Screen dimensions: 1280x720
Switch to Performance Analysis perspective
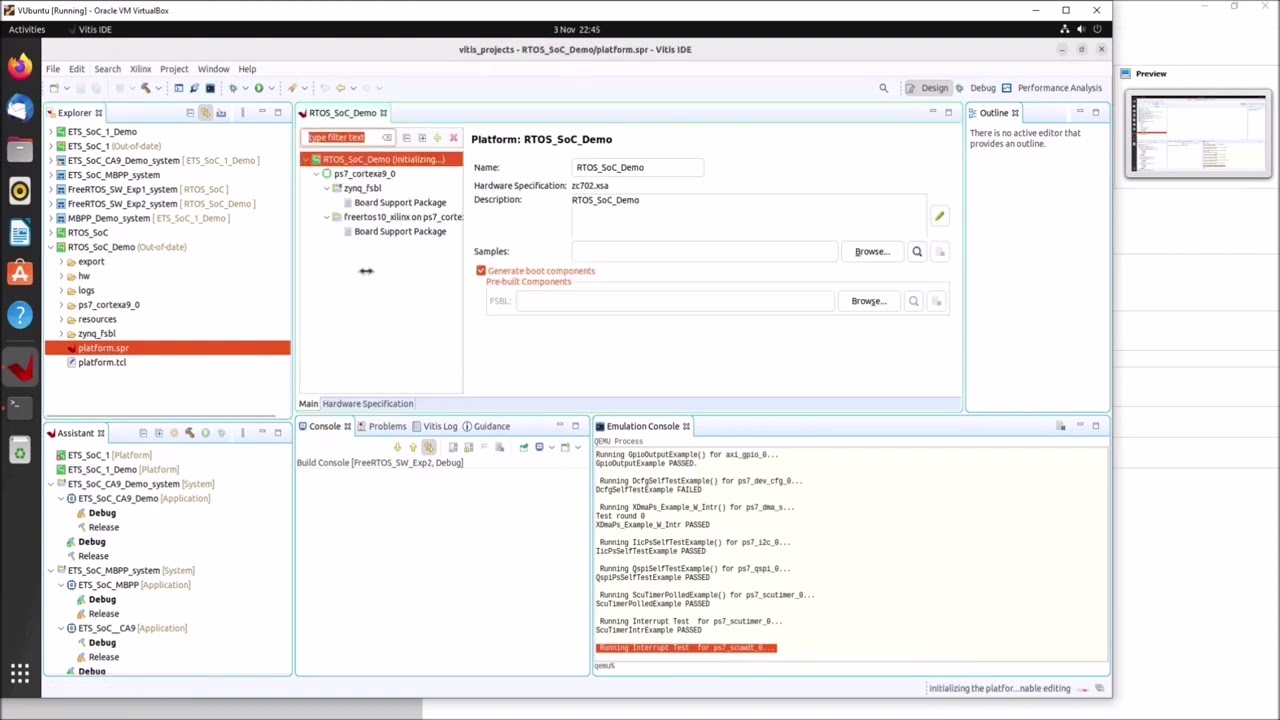pos(1052,88)
